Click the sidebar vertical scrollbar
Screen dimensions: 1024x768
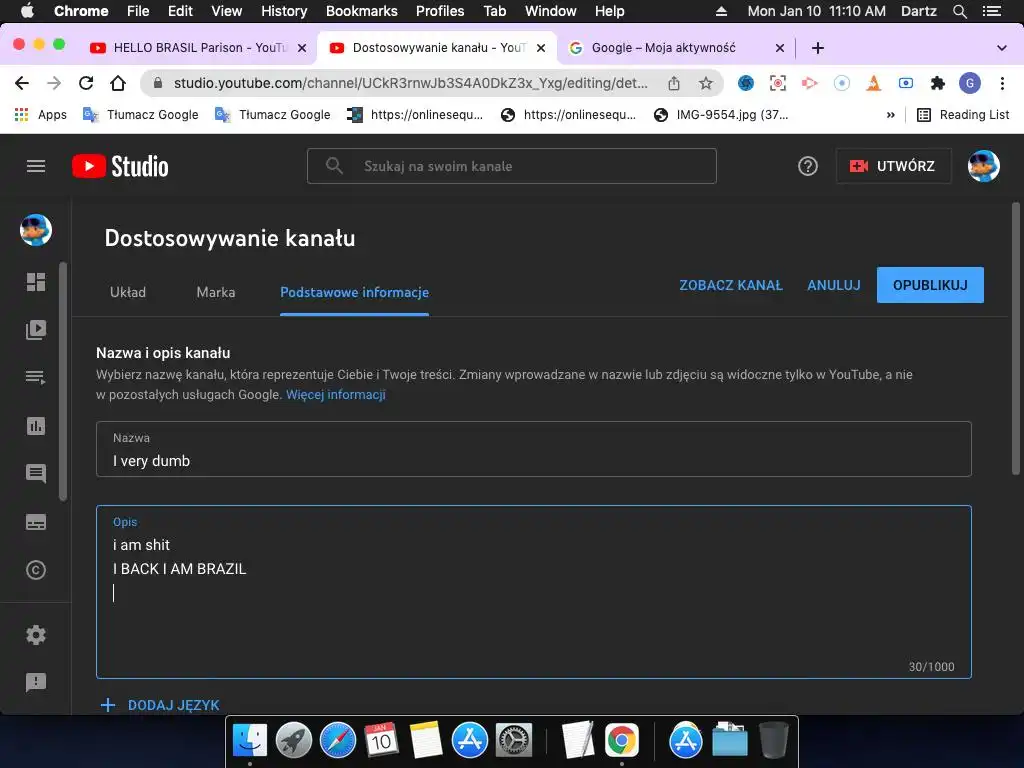[x=63, y=382]
